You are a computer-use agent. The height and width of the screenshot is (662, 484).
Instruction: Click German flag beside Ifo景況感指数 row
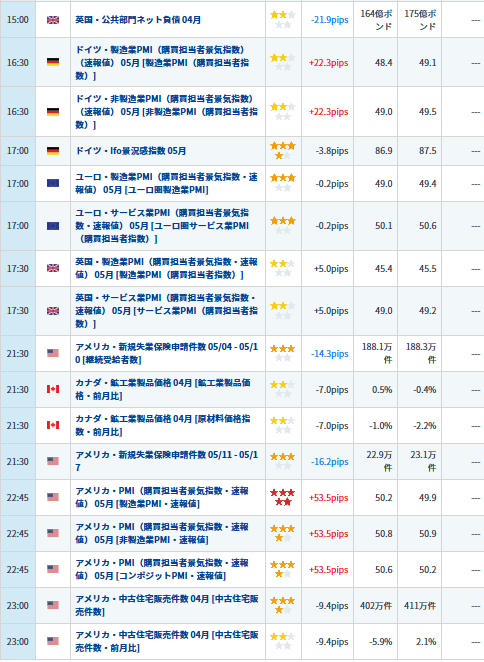coord(53,151)
